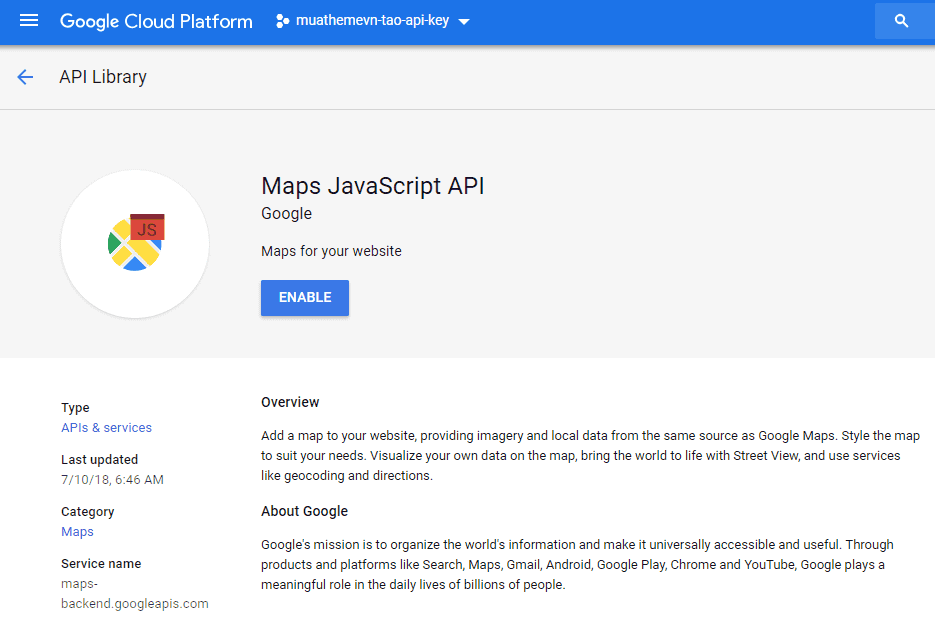The height and width of the screenshot is (626, 935).
Task: Click the Last updated date 7/10/18
Action: (x=112, y=480)
